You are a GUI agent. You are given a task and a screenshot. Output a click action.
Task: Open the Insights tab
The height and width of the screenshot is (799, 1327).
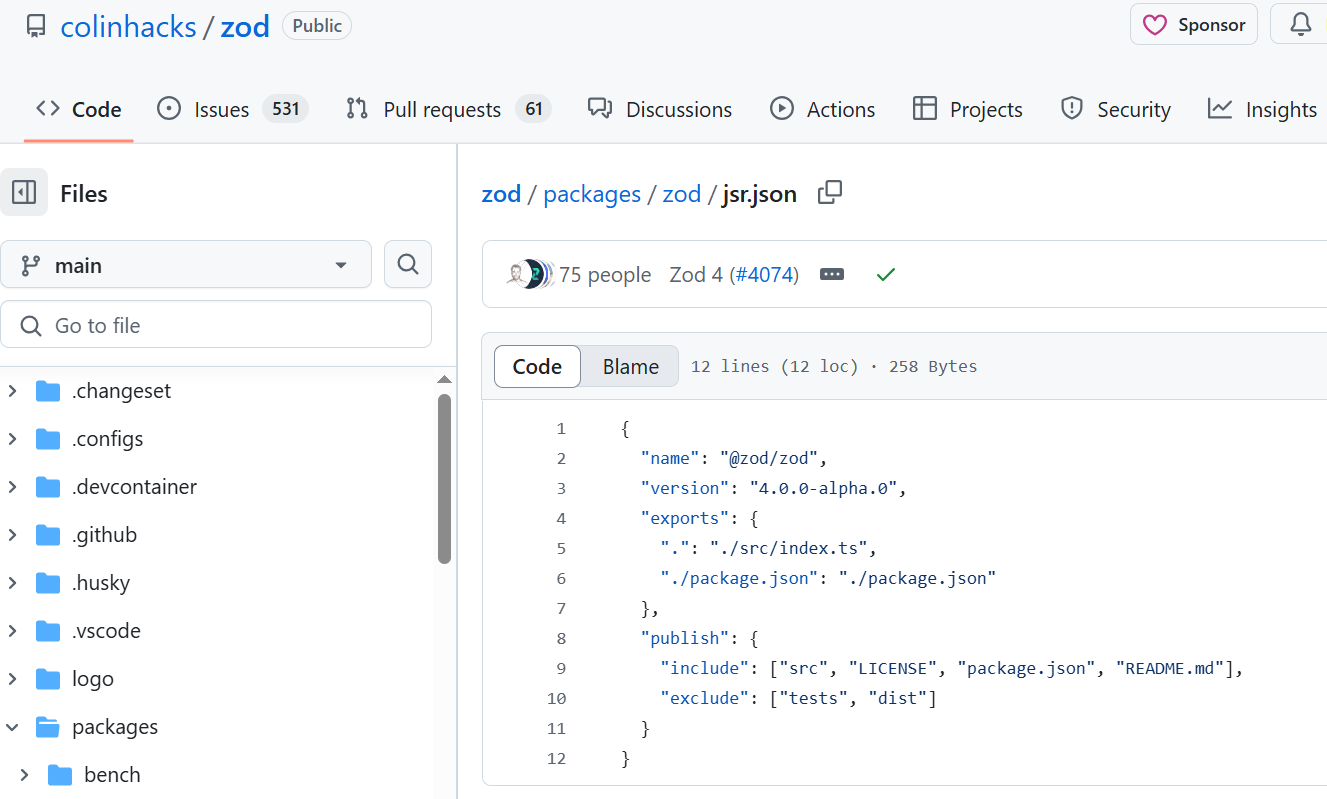(x=1262, y=109)
